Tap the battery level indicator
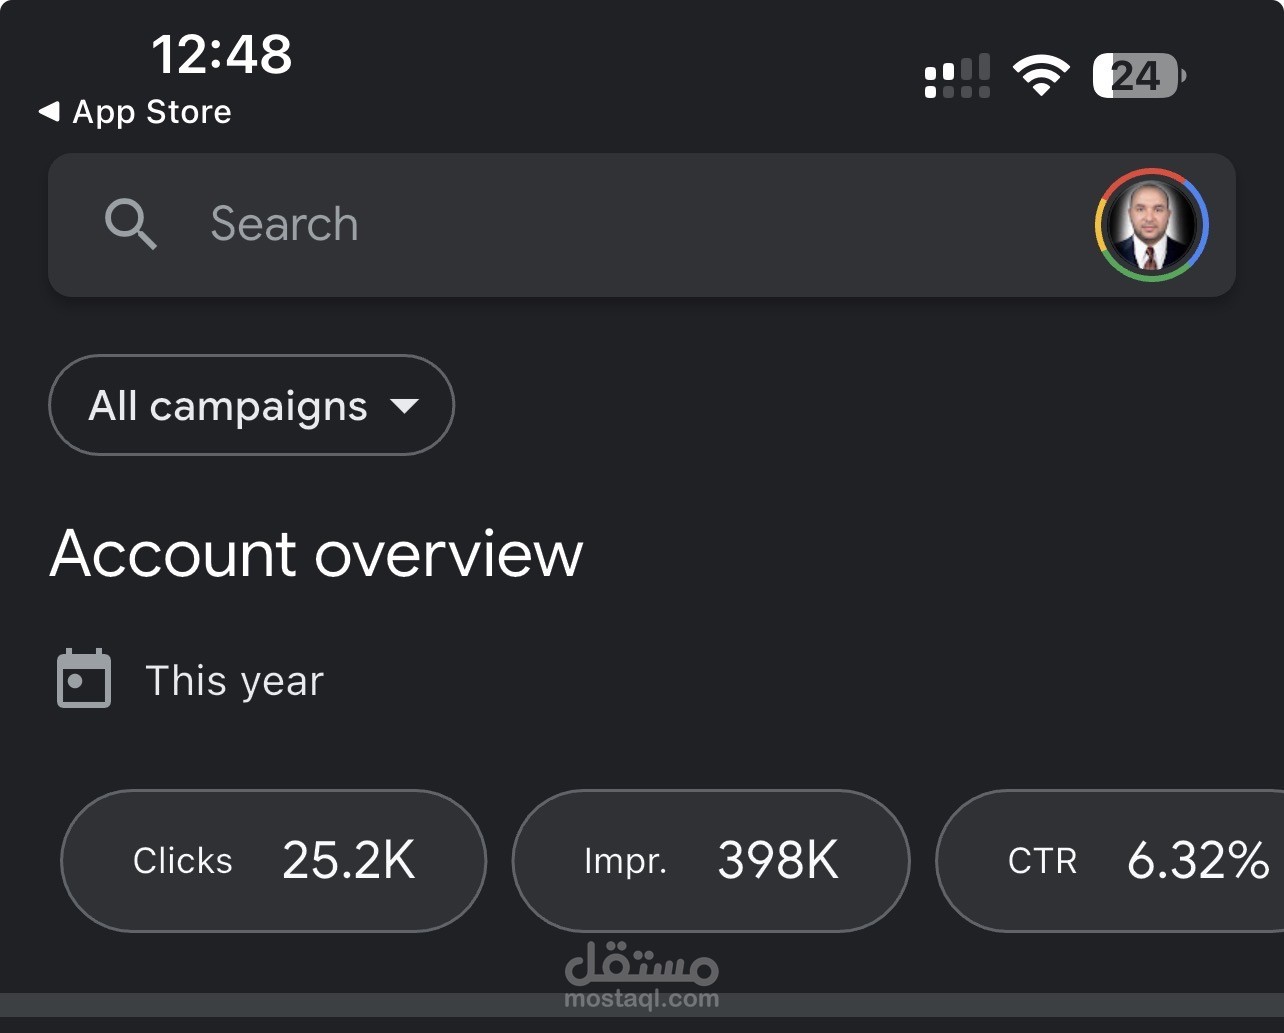This screenshot has height=1033, width=1284. tap(1138, 76)
